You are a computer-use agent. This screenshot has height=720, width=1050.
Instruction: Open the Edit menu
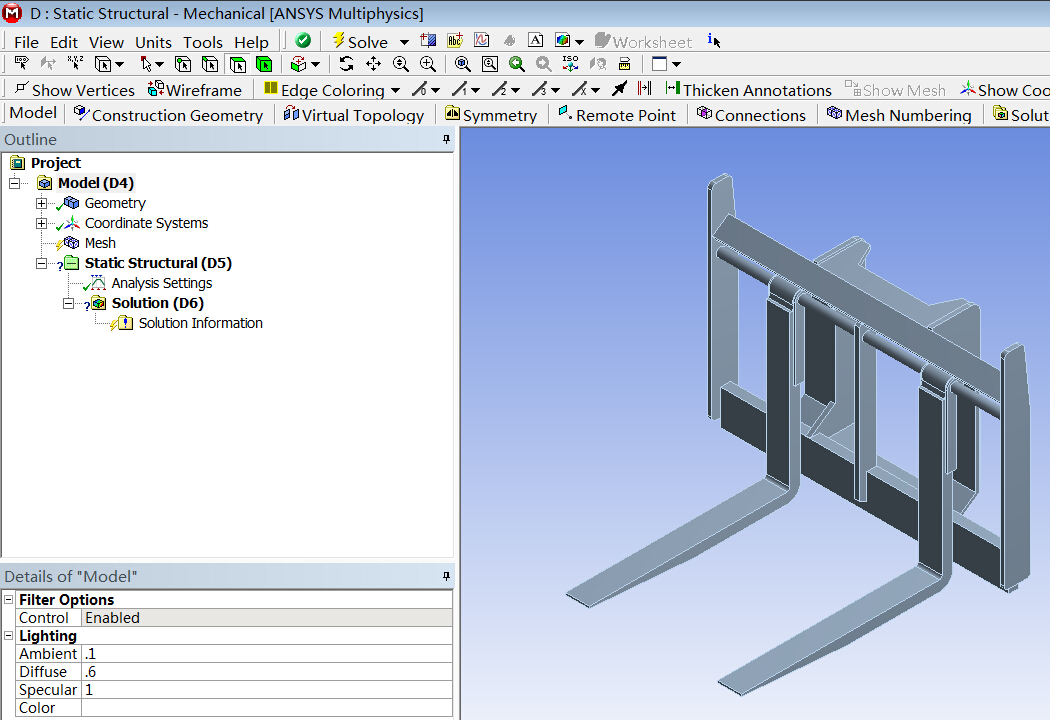pyautogui.click(x=64, y=42)
